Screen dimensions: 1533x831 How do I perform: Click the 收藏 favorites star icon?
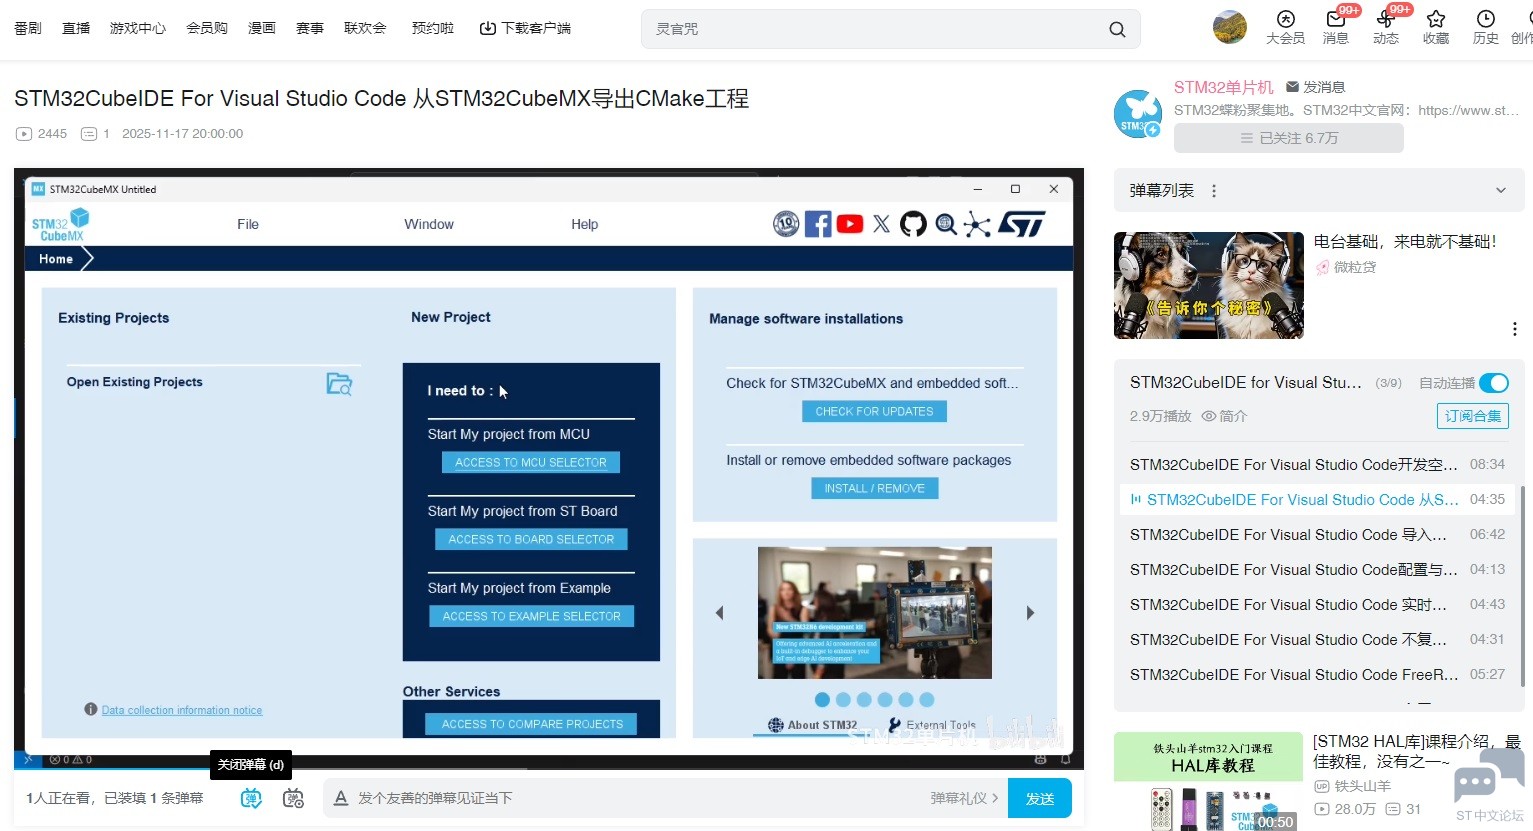[1436, 20]
